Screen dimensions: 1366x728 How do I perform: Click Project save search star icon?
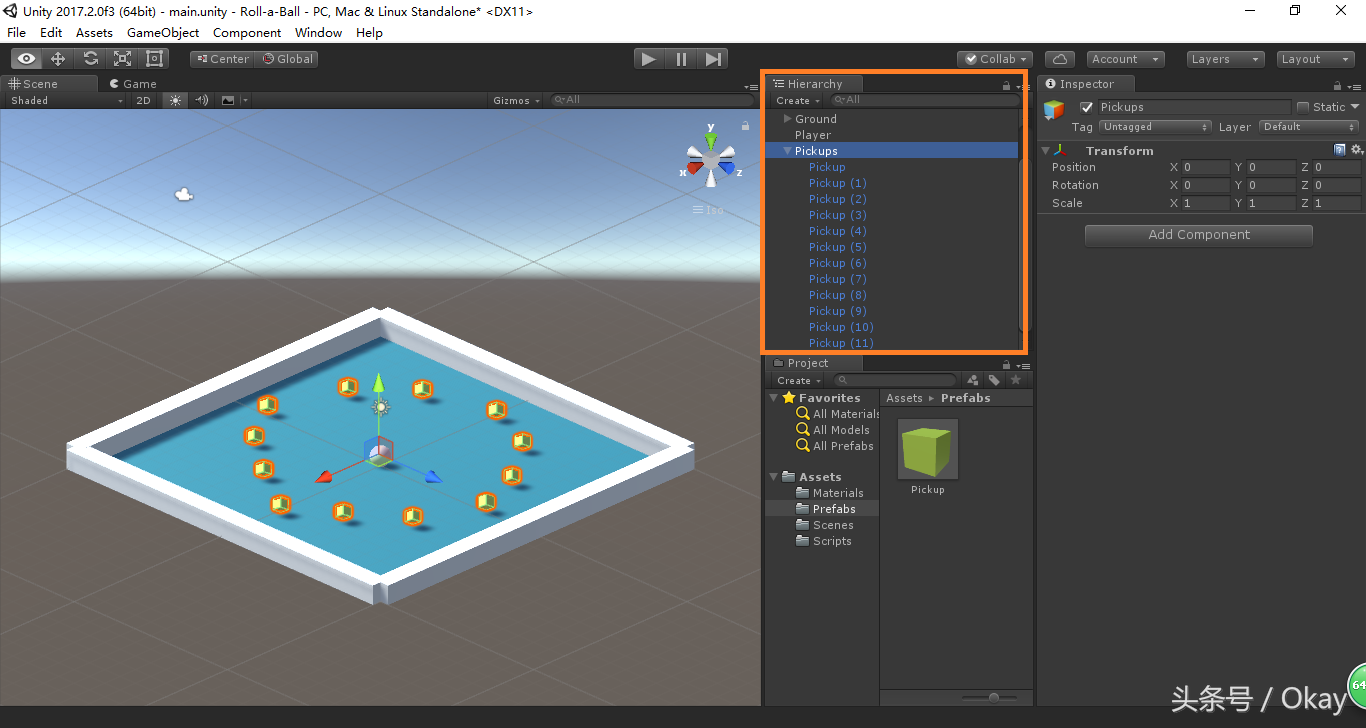pyautogui.click(x=1016, y=380)
